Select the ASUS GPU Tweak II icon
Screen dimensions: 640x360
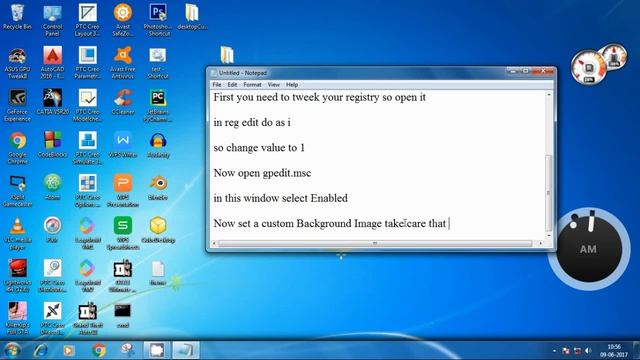(17, 63)
